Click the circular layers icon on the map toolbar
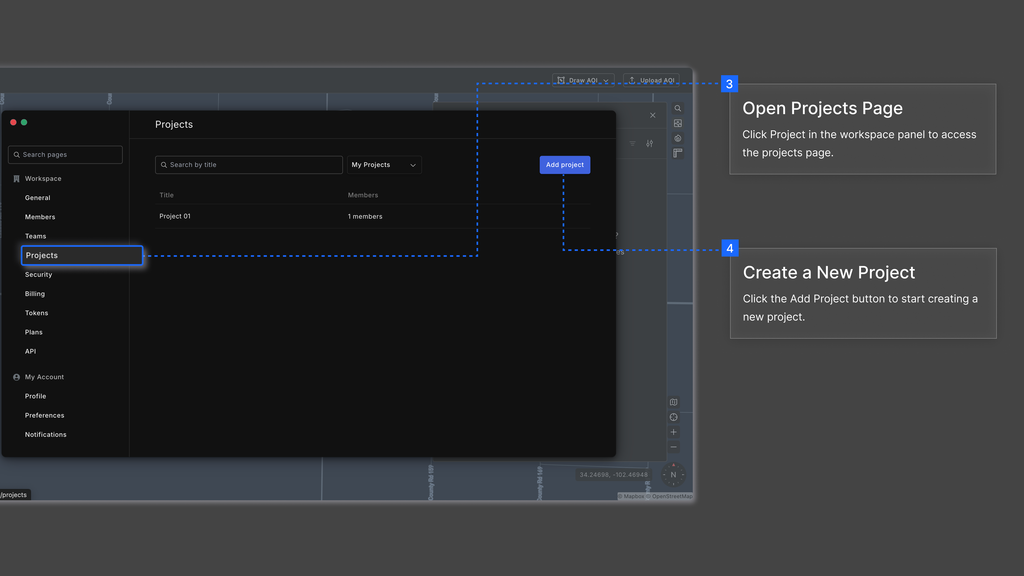Viewport: 1024px width, 576px height. pyautogui.click(x=678, y=138)
